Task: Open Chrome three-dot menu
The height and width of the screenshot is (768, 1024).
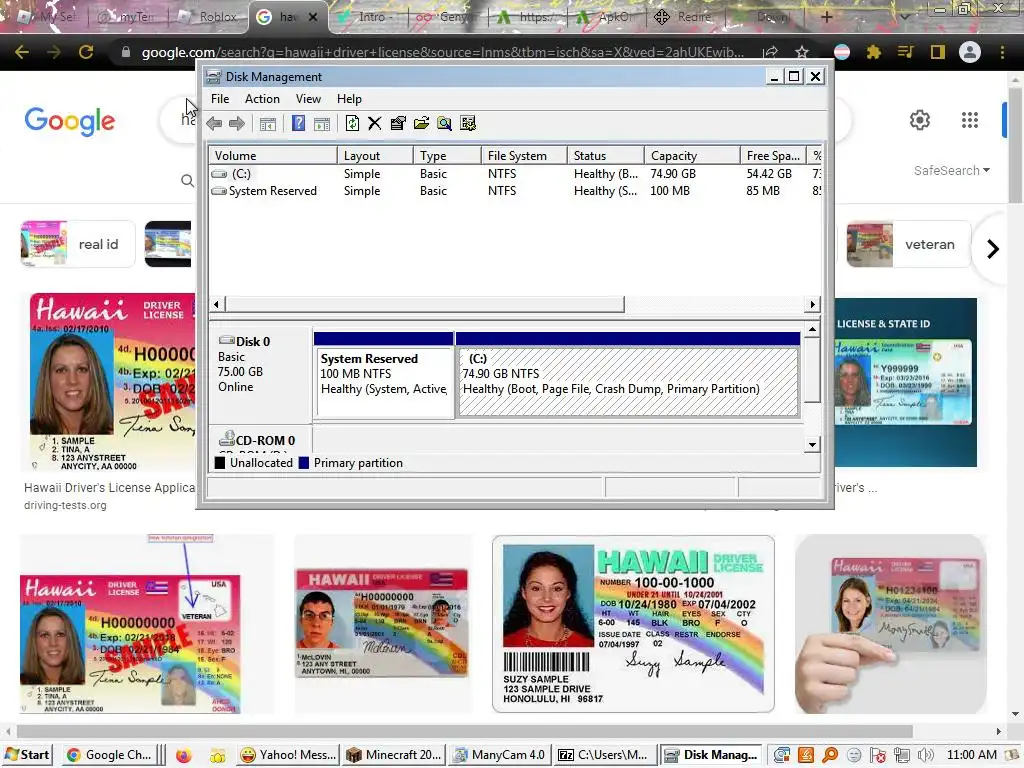Action: pos(1002,52)
